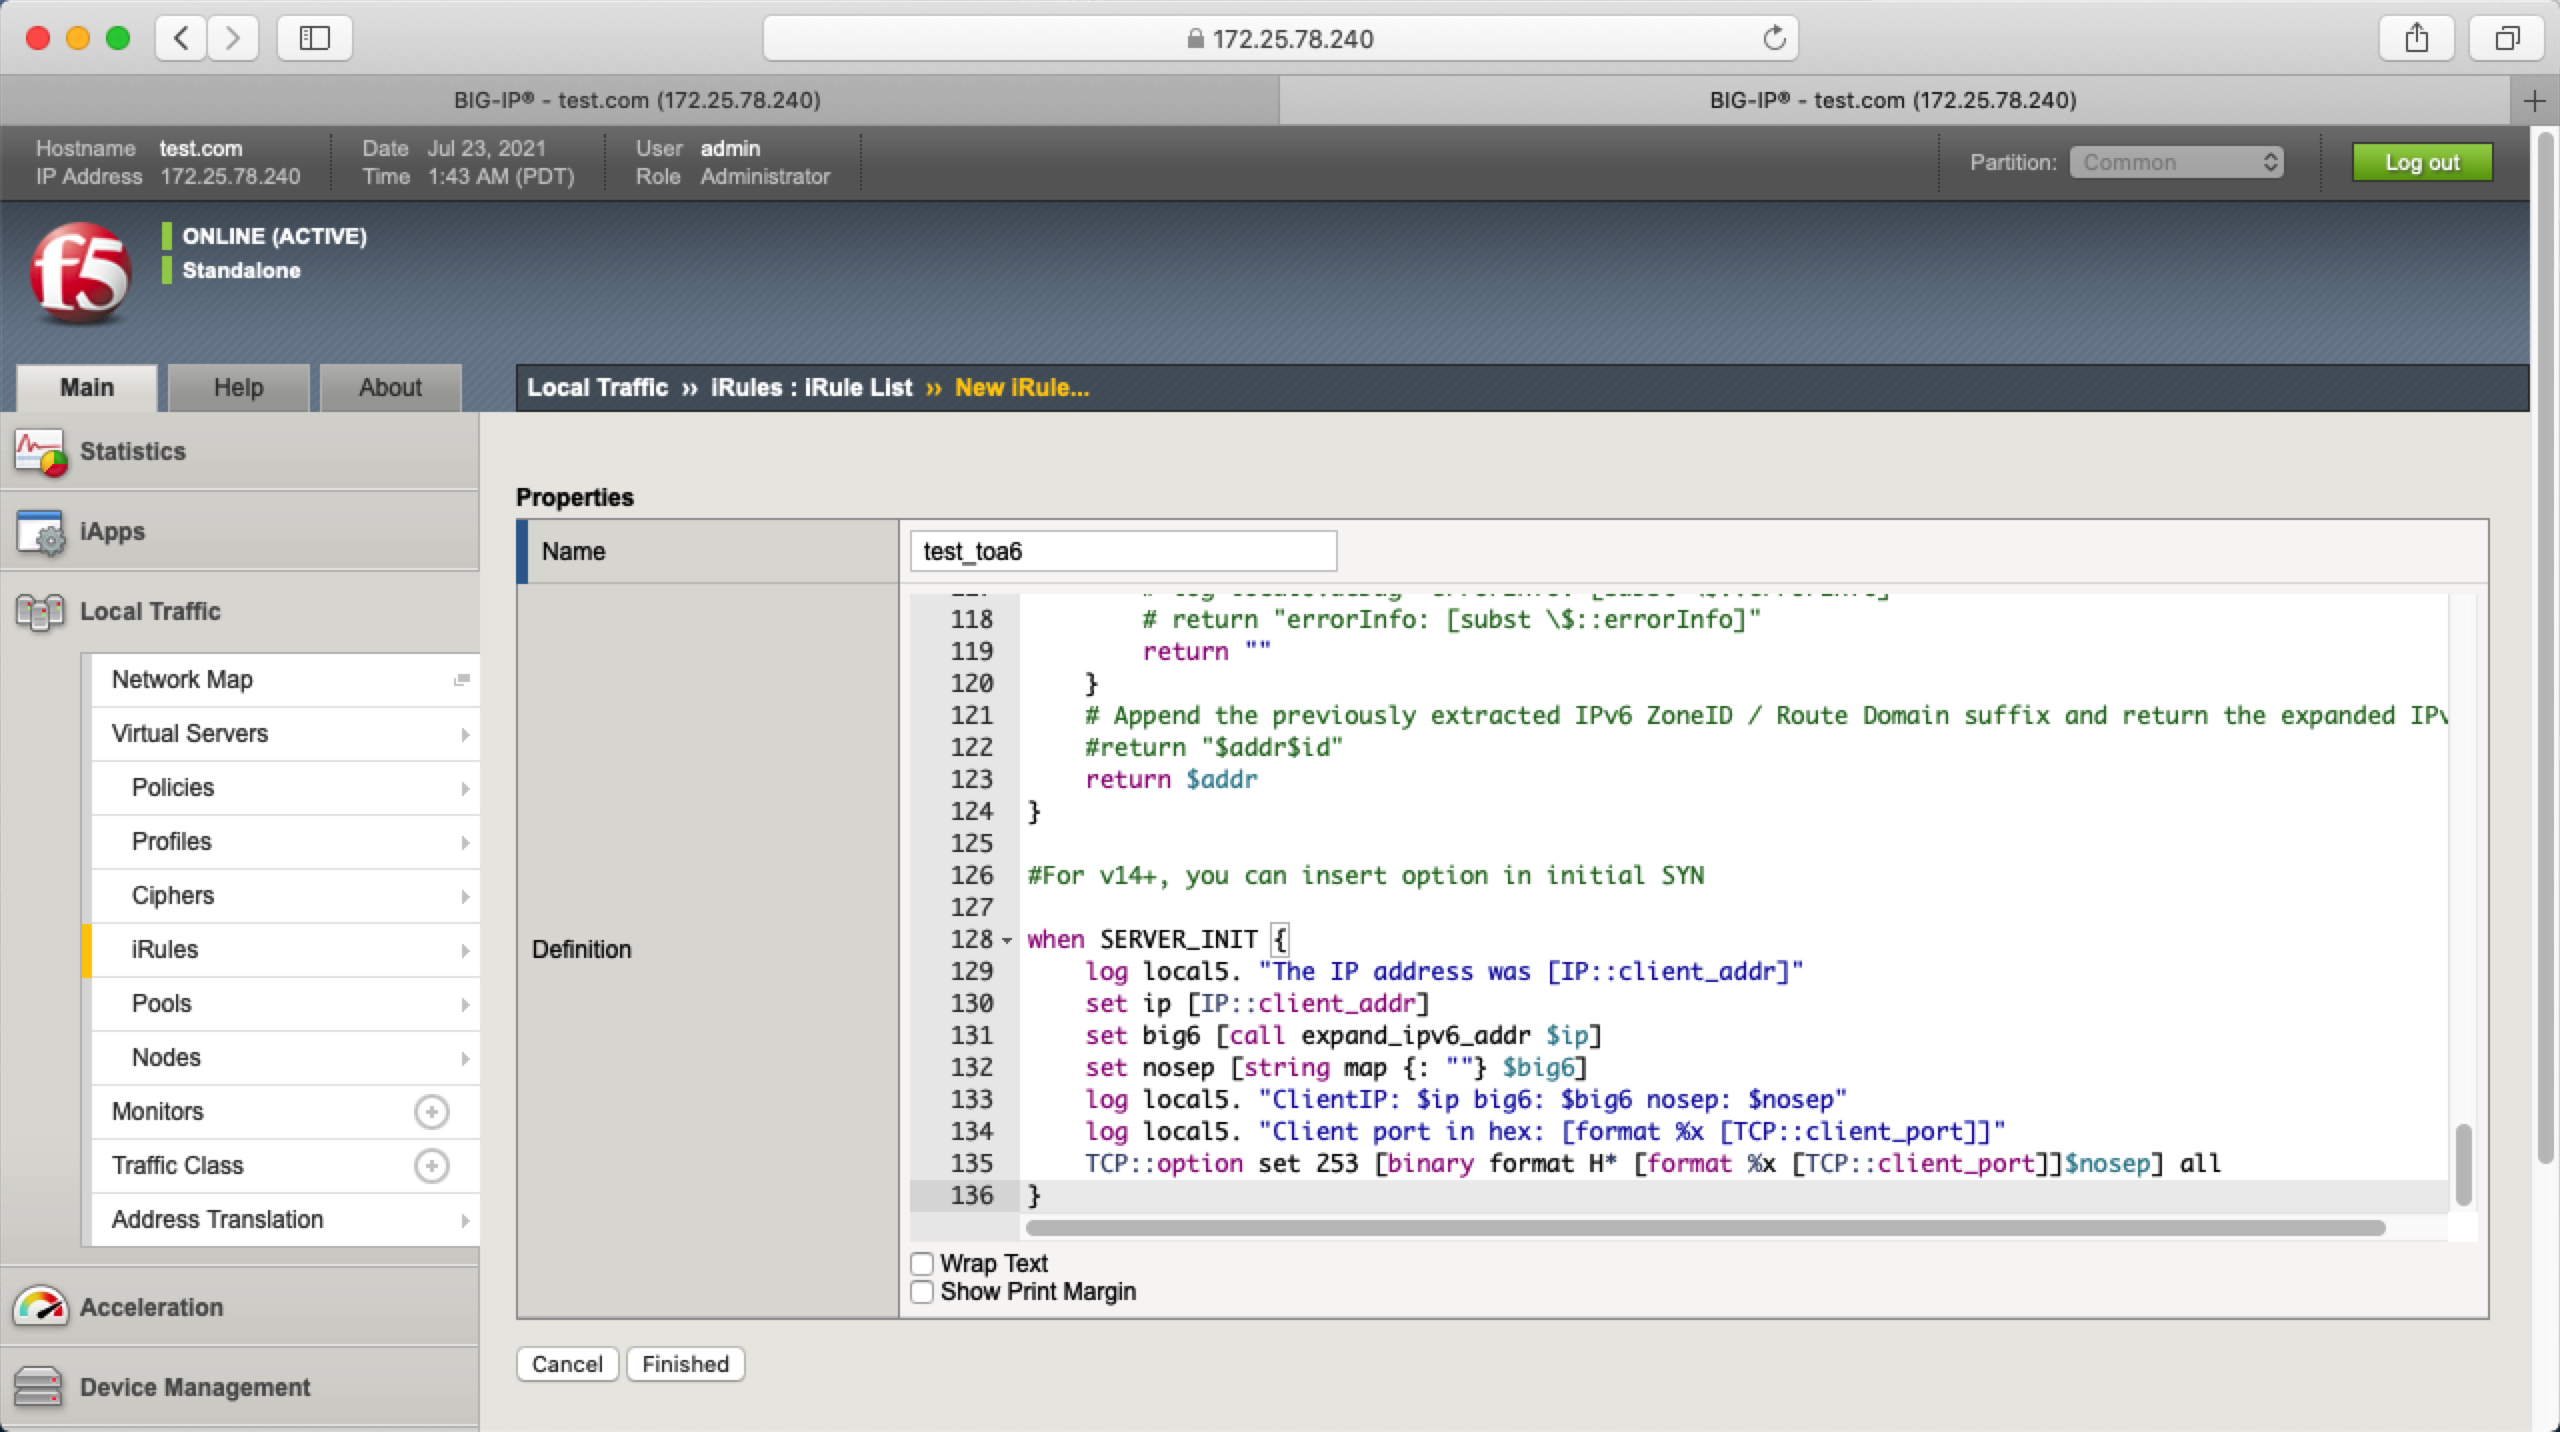The image size is (2560, 1432).
Task: Click the Finished button
Action: pyautogui.click(x=685, y=1364)
